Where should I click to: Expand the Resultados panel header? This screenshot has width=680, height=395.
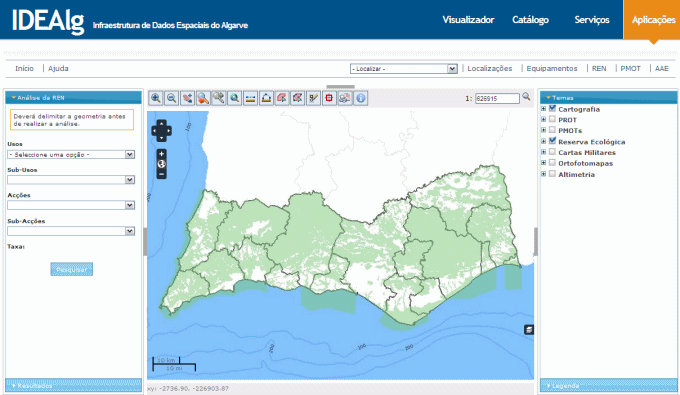[73, 385]
